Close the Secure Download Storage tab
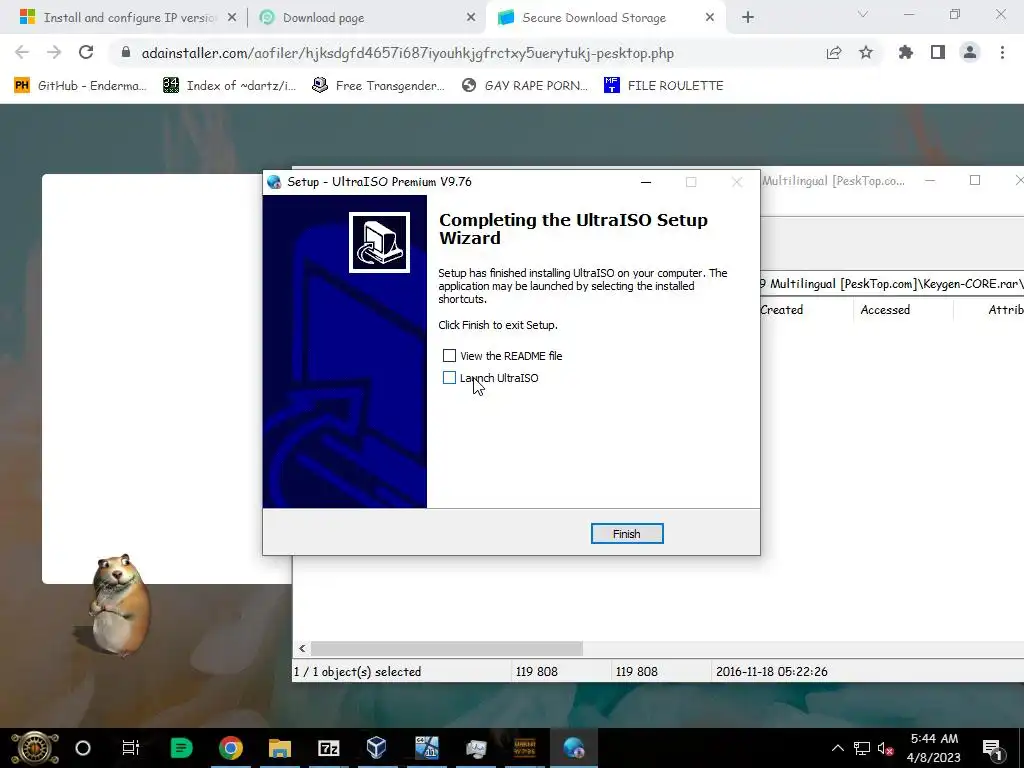This screenshot has height=768, width=1024. click(x=710, y=18)
